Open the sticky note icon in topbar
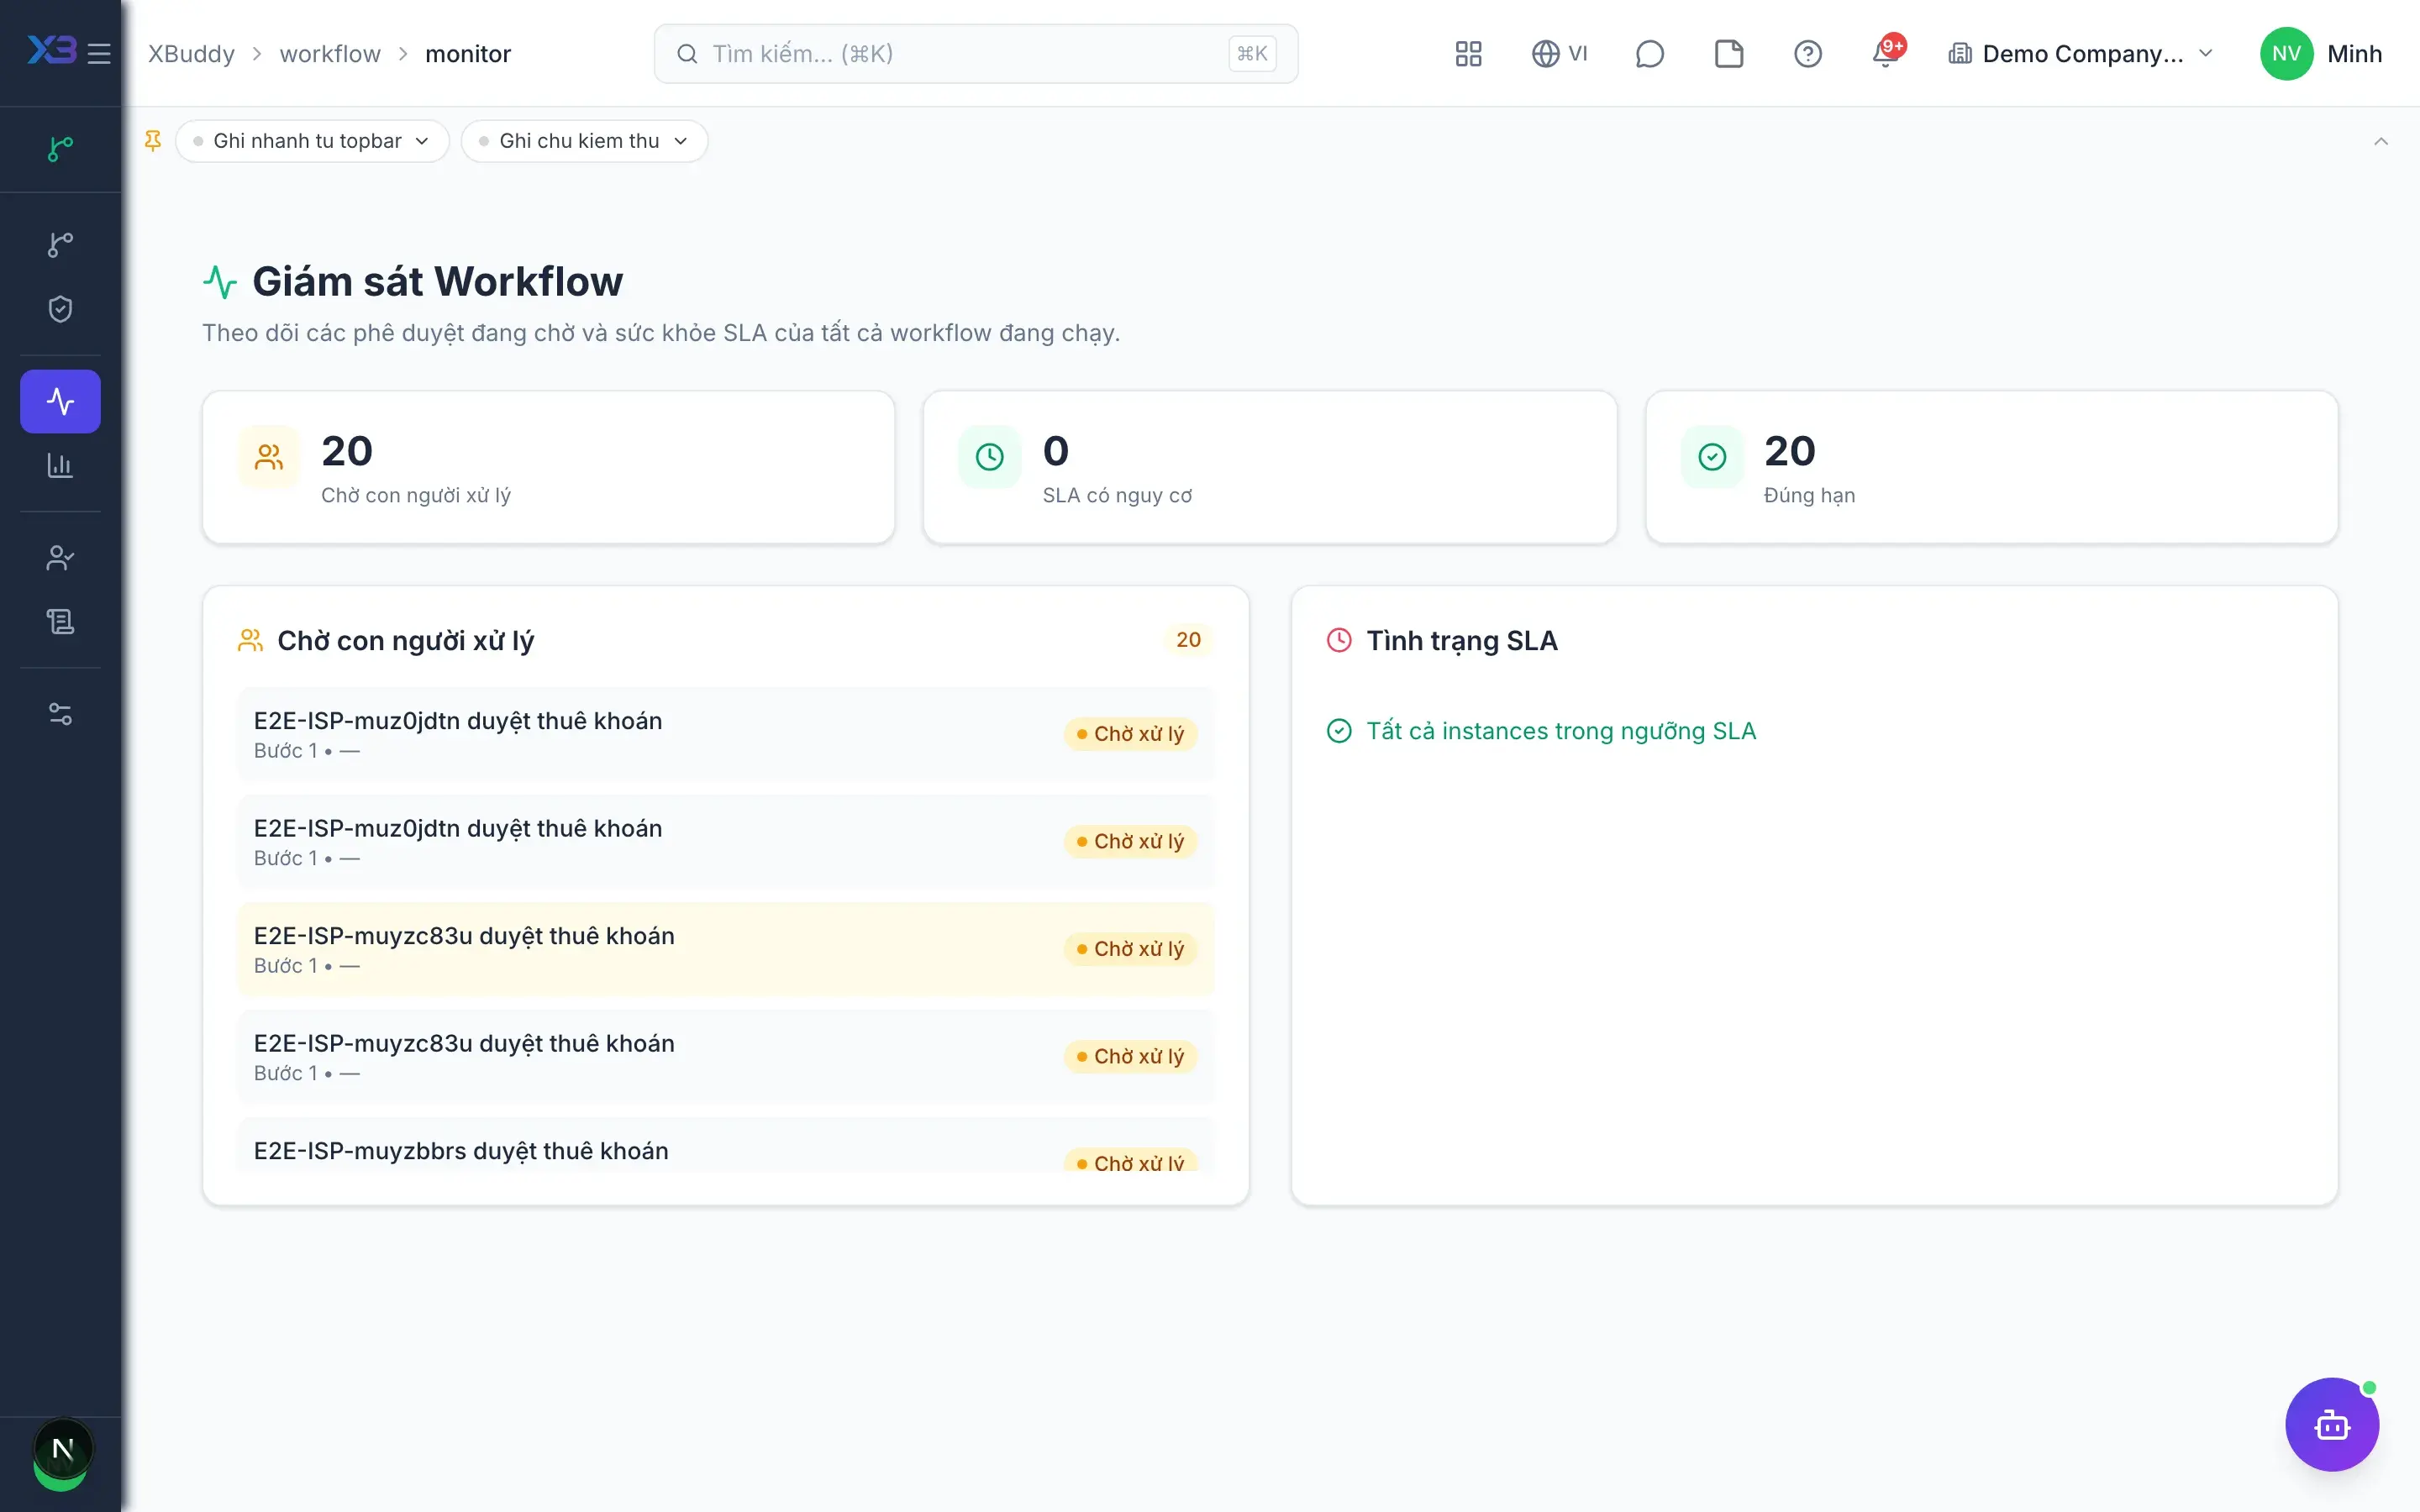Viewport: 2420px width, 1512px height. (x=1729, y=54)
